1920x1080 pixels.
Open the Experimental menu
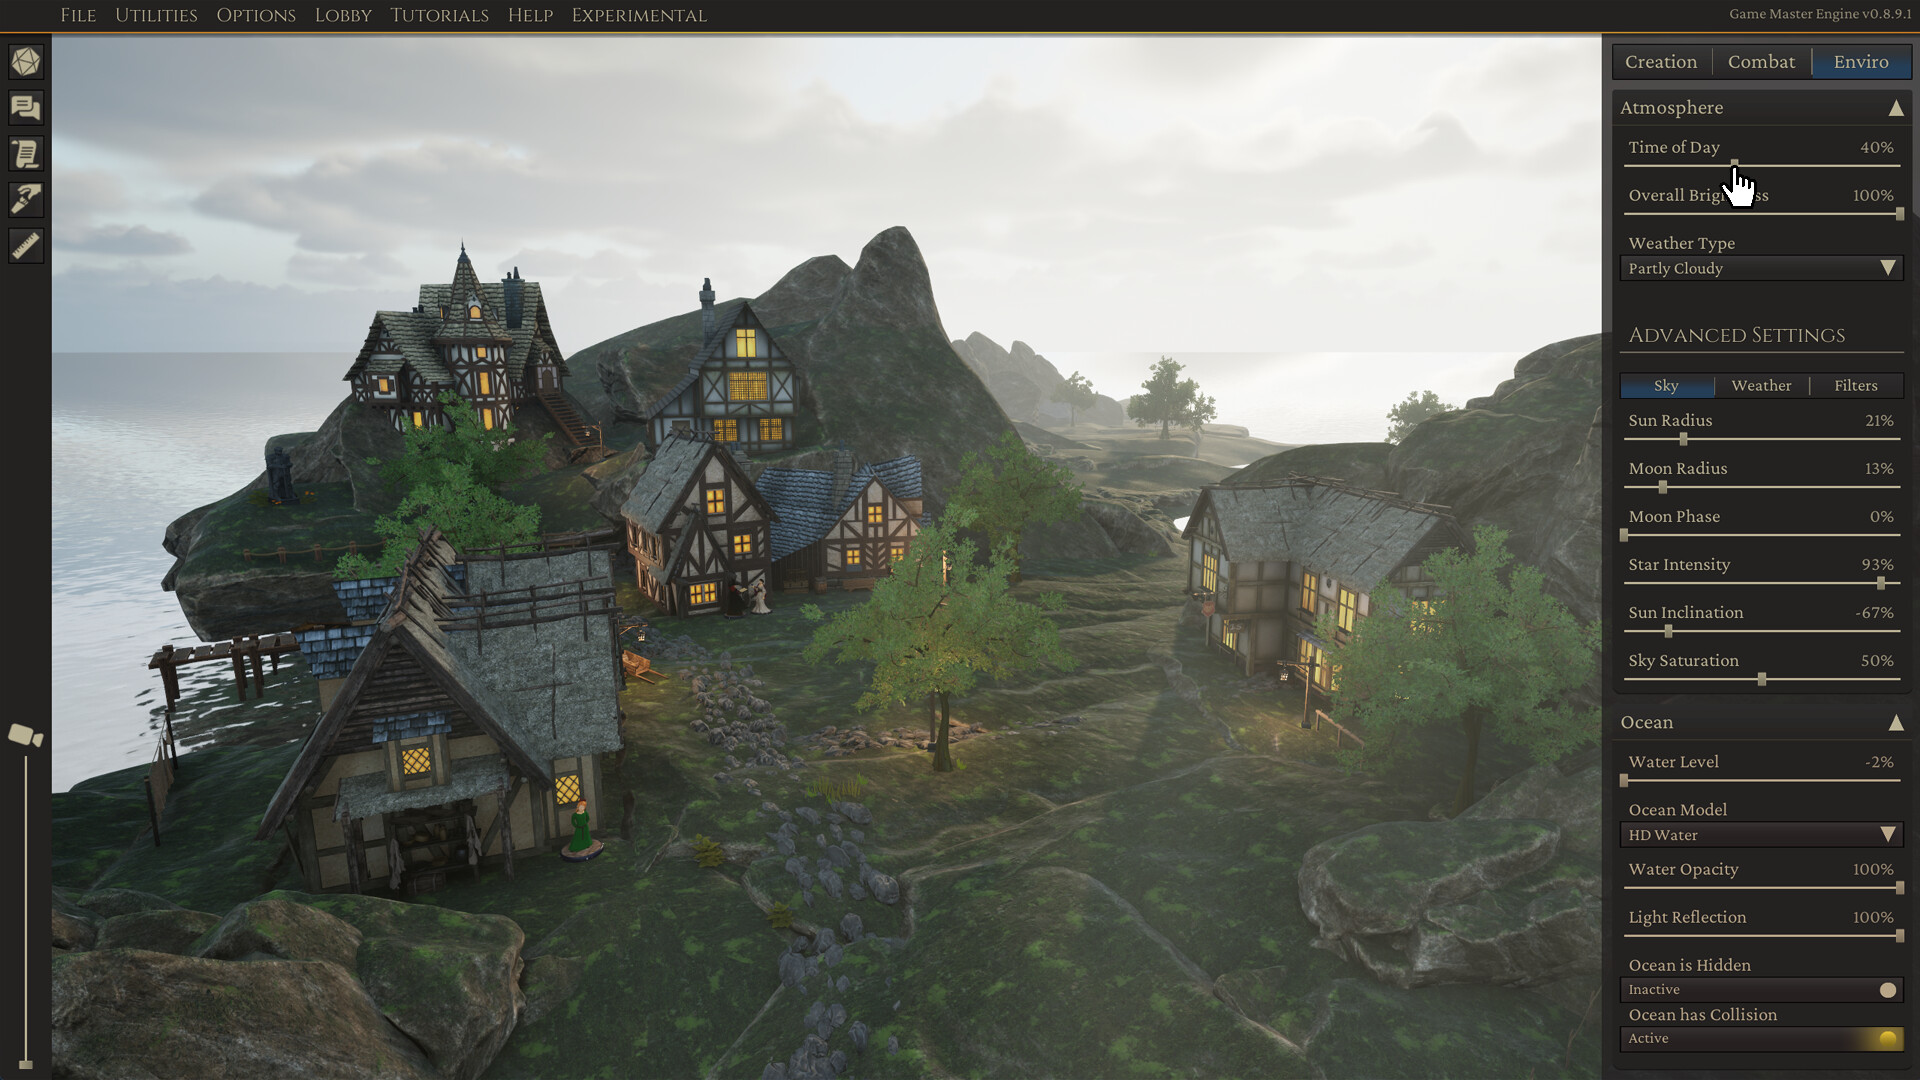pyautogui.click(x=639, y=15)
